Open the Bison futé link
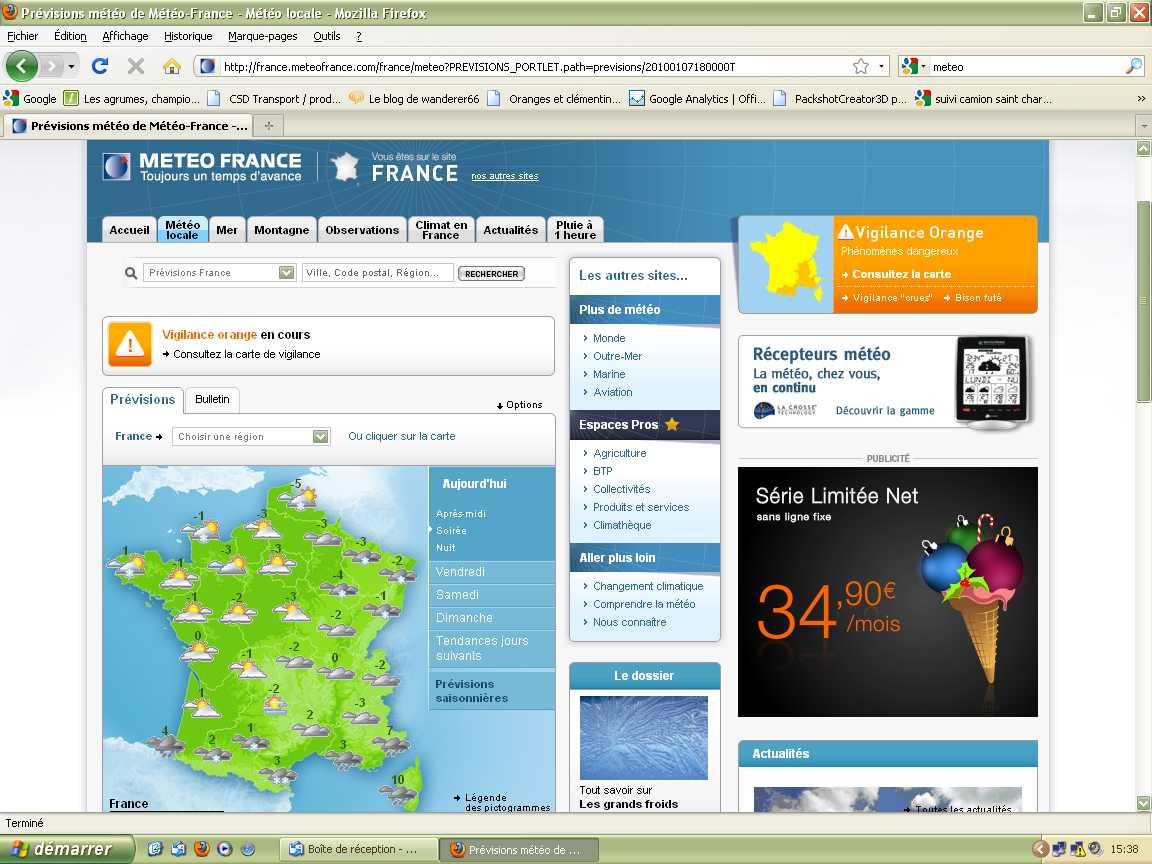 point(973,298)
